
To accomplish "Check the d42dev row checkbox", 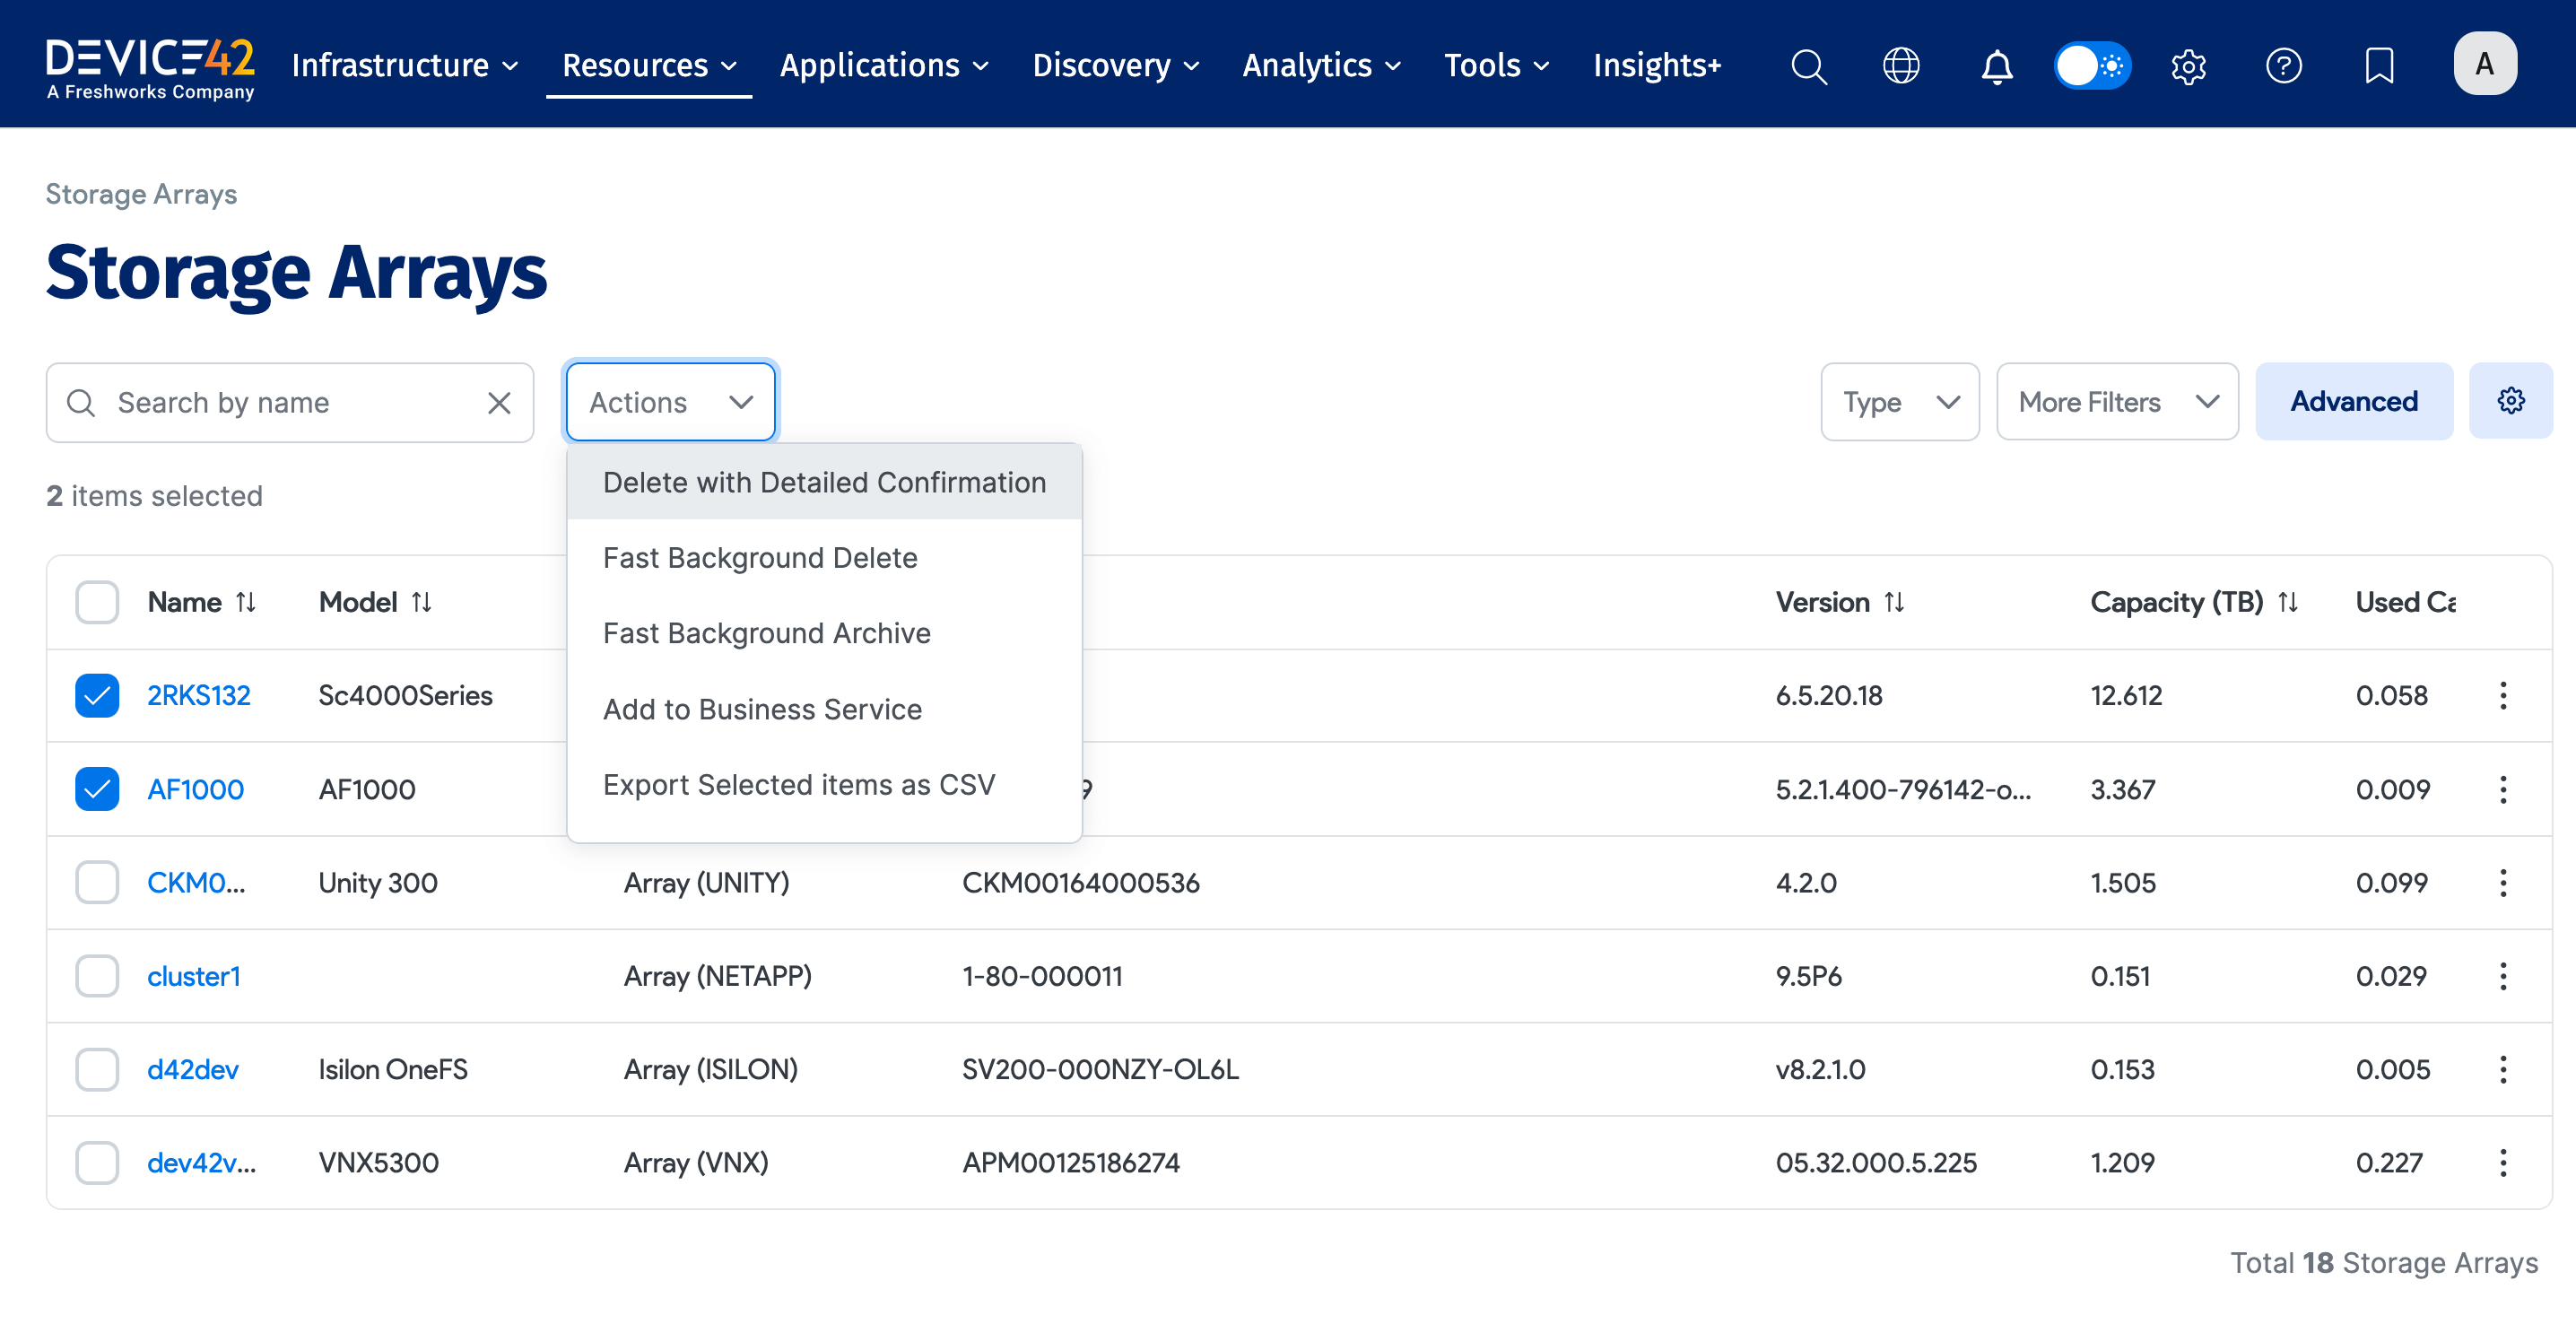I will pos(96,1069).
